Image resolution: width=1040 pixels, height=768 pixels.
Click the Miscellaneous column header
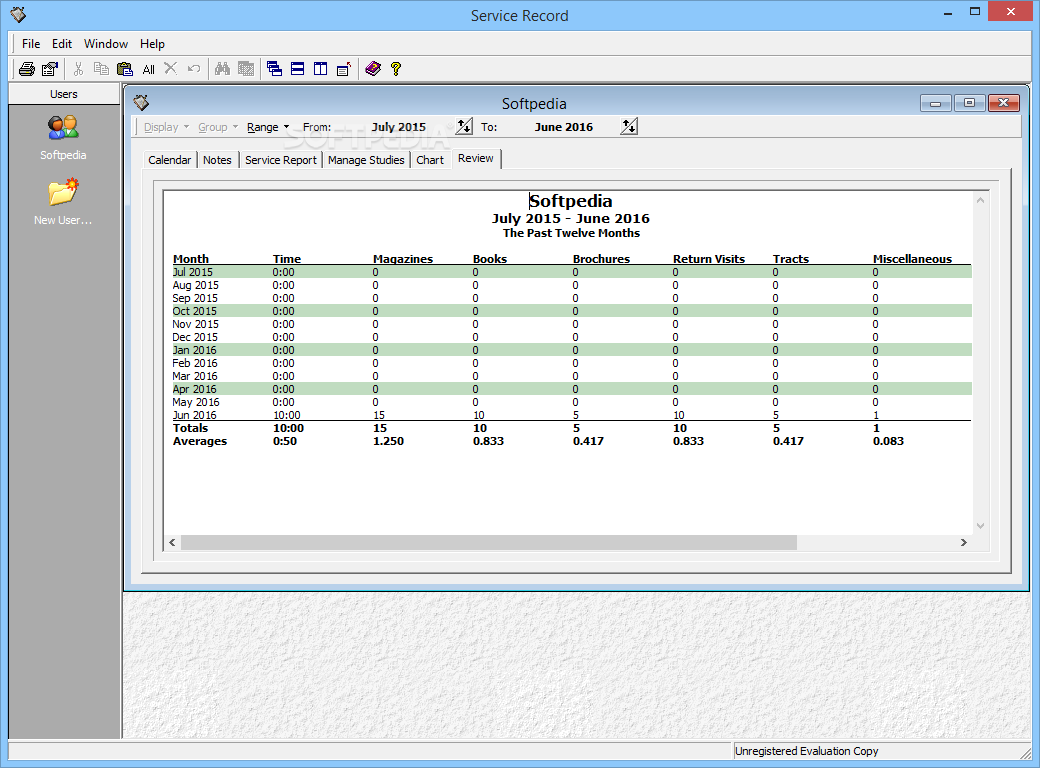912,259
